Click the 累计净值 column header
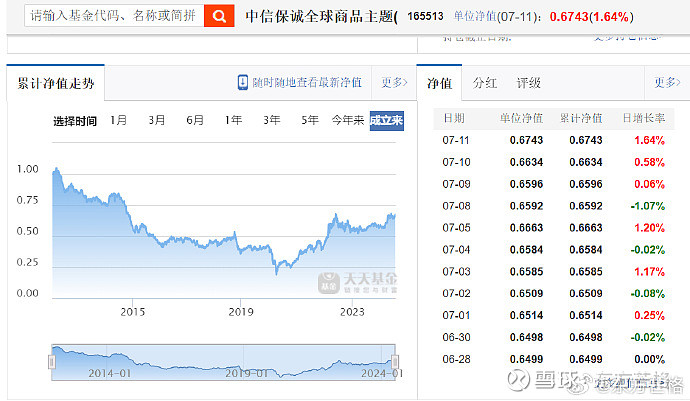 [581, 118]
